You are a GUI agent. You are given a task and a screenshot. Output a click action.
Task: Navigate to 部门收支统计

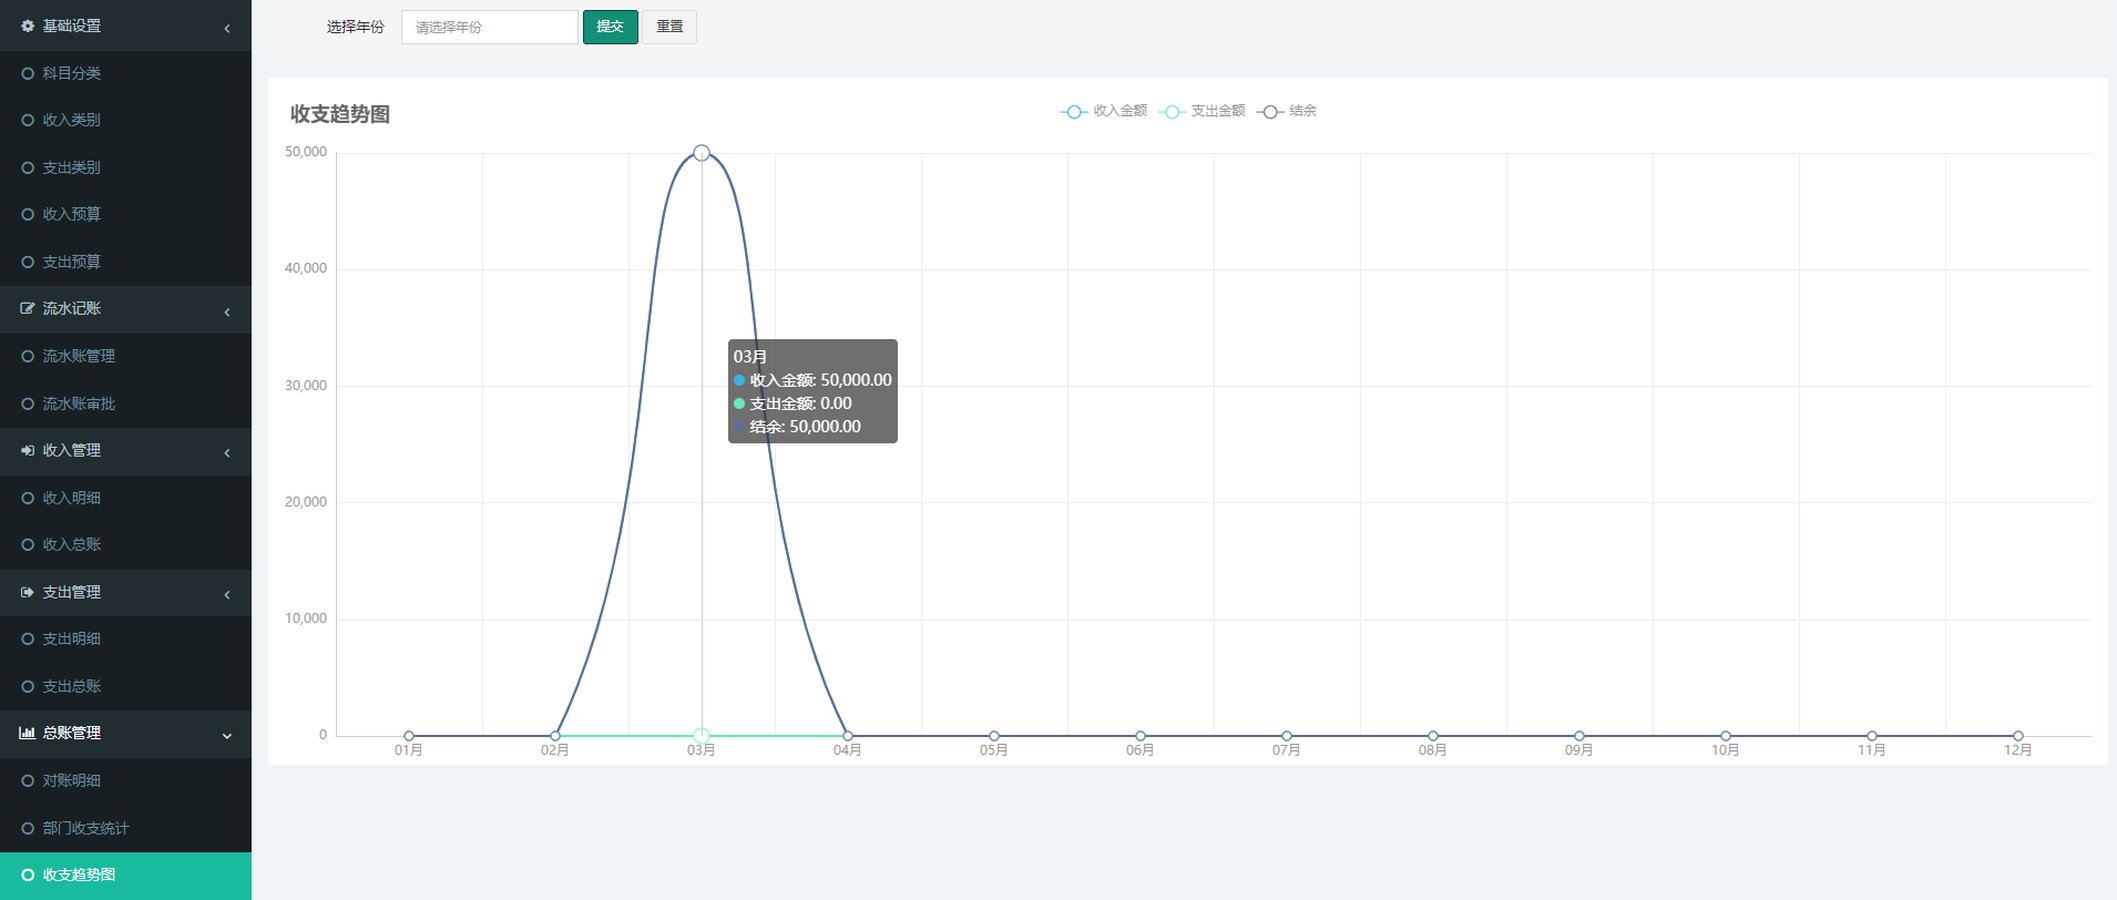[126, 828]
